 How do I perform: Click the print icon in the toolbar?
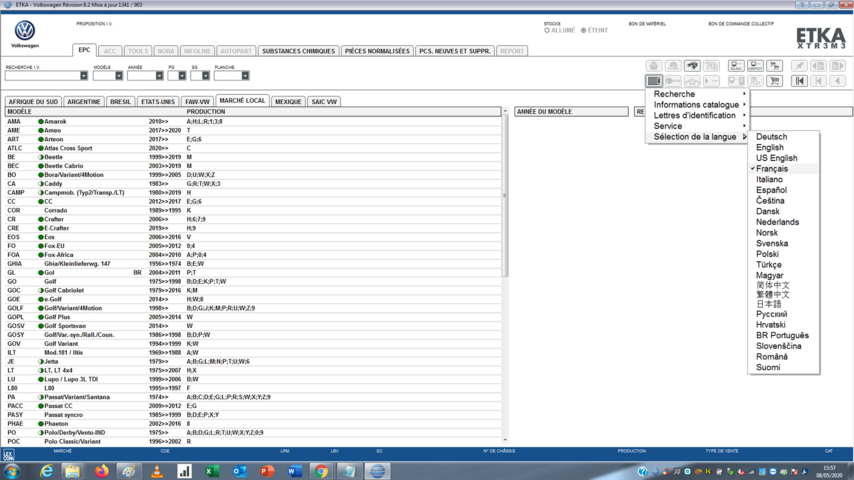(654, 66)
